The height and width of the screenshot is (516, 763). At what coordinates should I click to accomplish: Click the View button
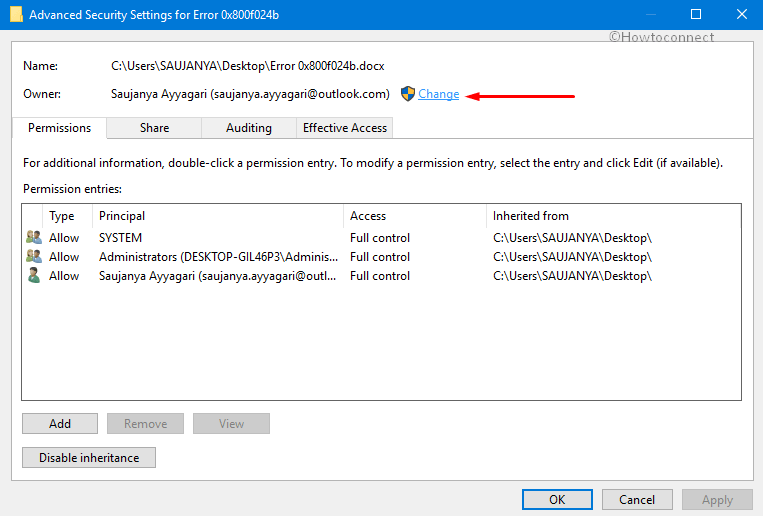pyautogui.click(x=231, y=424)
